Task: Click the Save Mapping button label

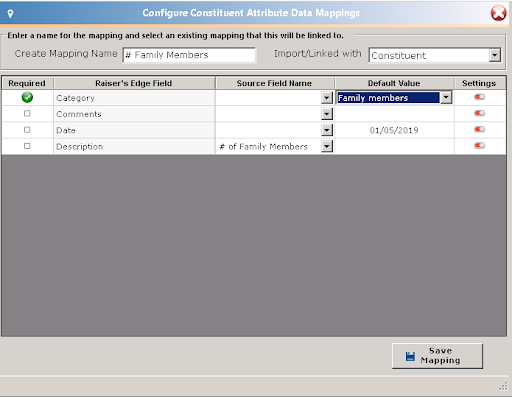Action: tap(440, 356)
